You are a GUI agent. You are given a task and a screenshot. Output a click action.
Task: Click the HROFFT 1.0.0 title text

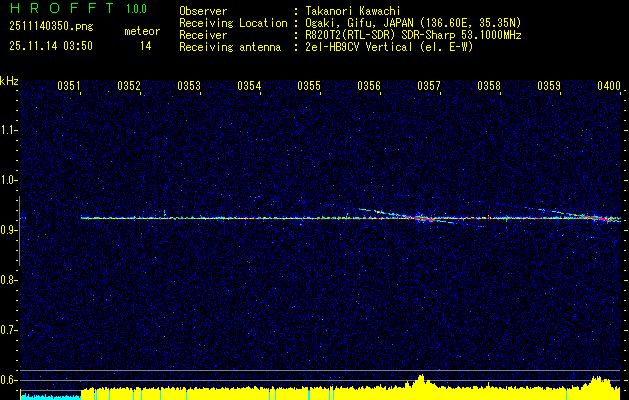78,8
